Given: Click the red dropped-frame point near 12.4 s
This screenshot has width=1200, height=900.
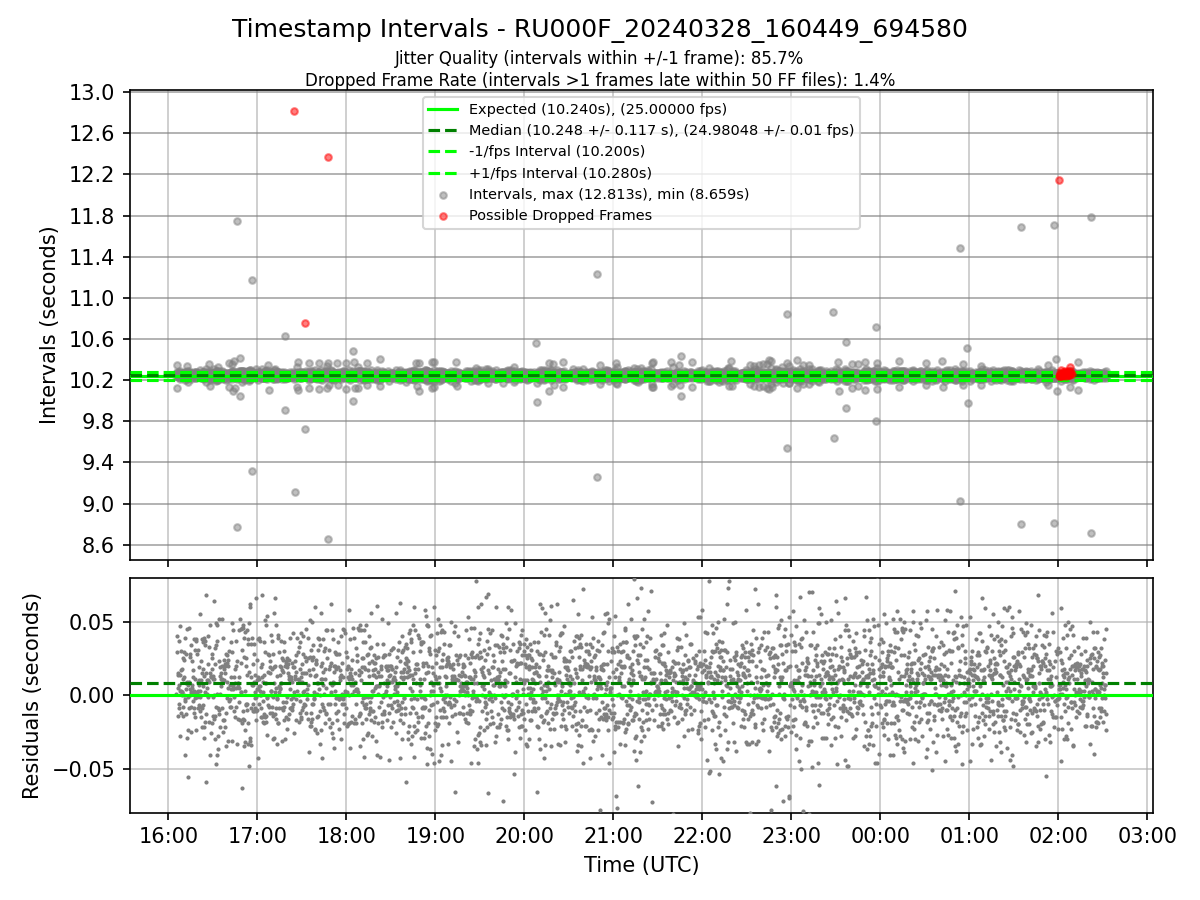Looking at the screenshot, I should click(x=328, y=157).
